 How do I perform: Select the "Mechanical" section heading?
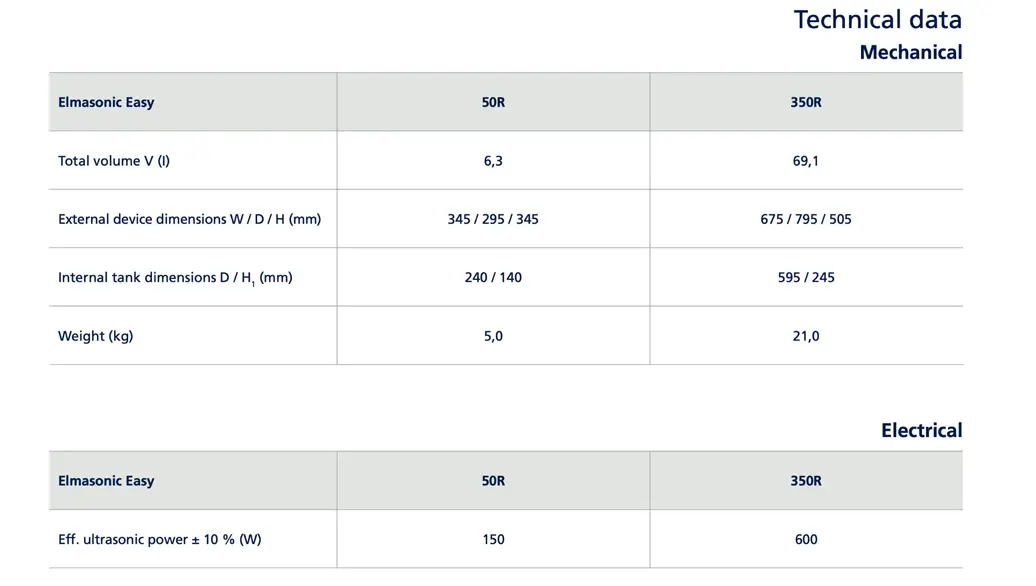click(910, 53)
